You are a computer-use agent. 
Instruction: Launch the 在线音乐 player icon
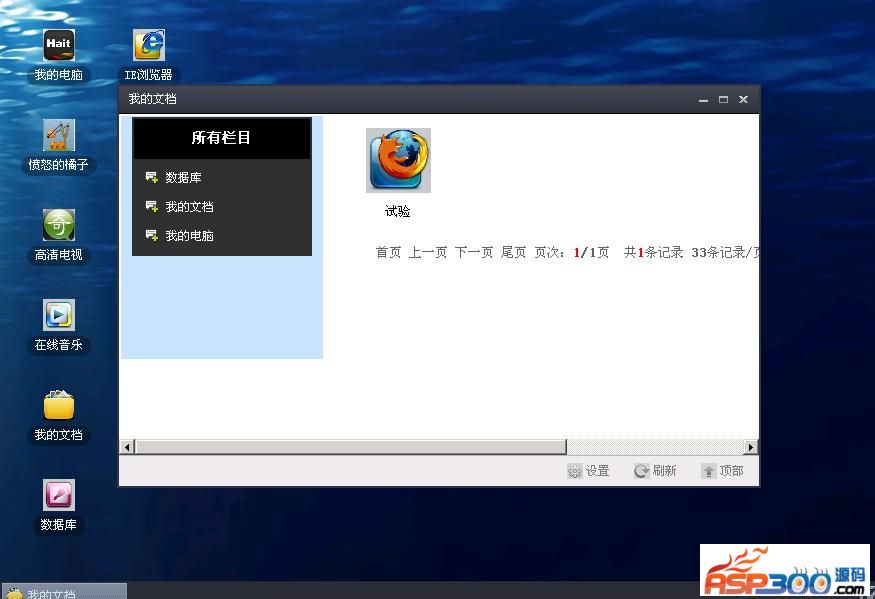[59, 316]
